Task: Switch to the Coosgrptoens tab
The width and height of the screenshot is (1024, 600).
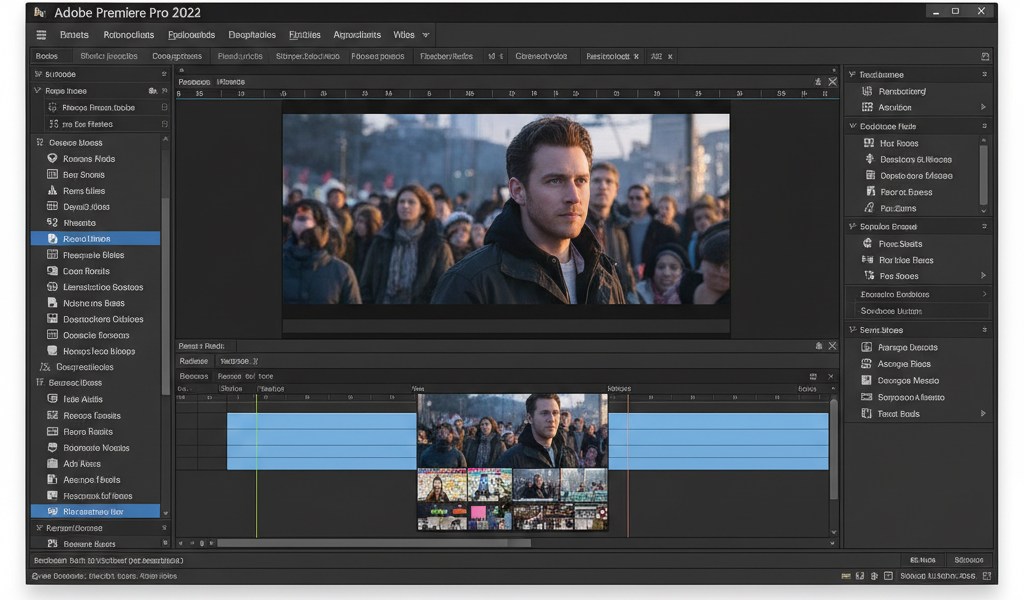Action: click(177, 56)
